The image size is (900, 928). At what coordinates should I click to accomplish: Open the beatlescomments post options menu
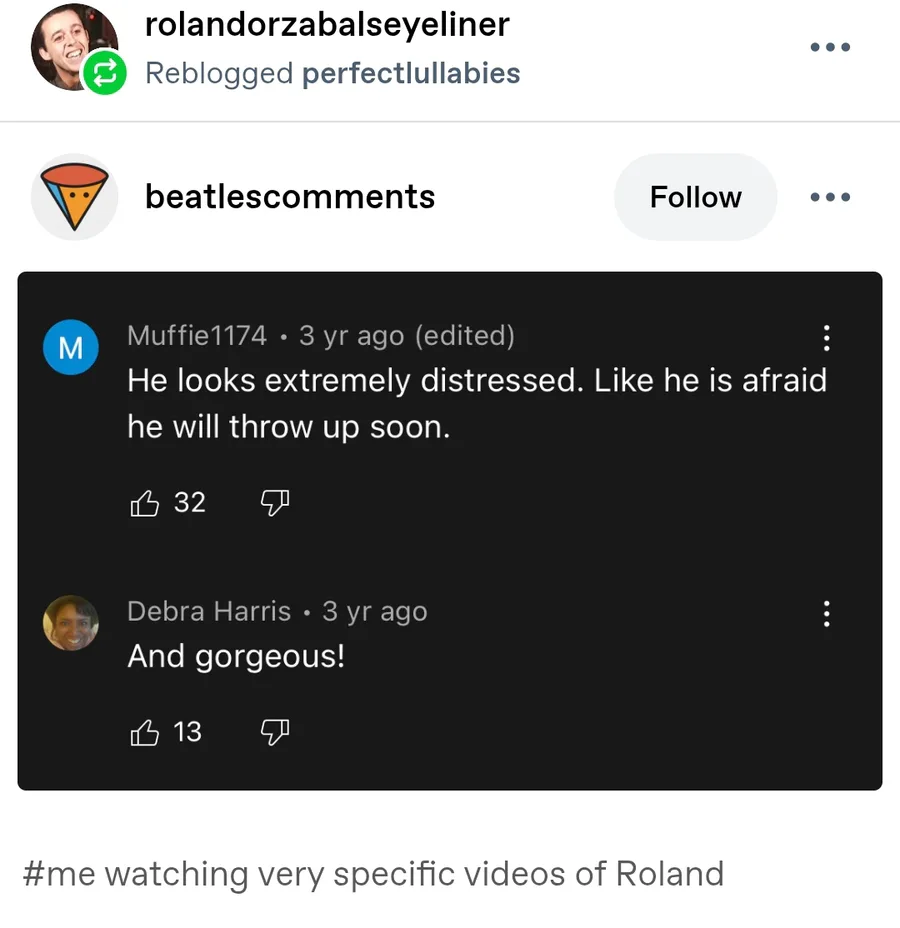coord(830,197)
